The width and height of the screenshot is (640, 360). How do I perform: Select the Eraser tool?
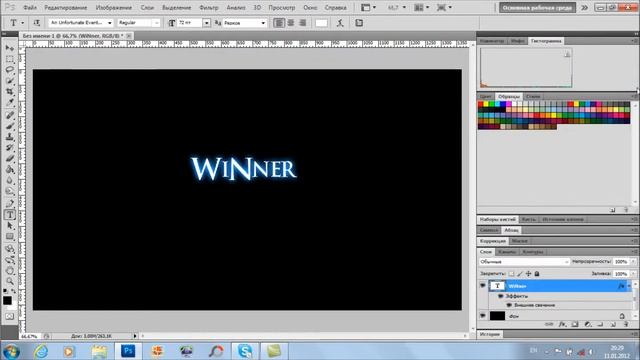click(10, 159)
